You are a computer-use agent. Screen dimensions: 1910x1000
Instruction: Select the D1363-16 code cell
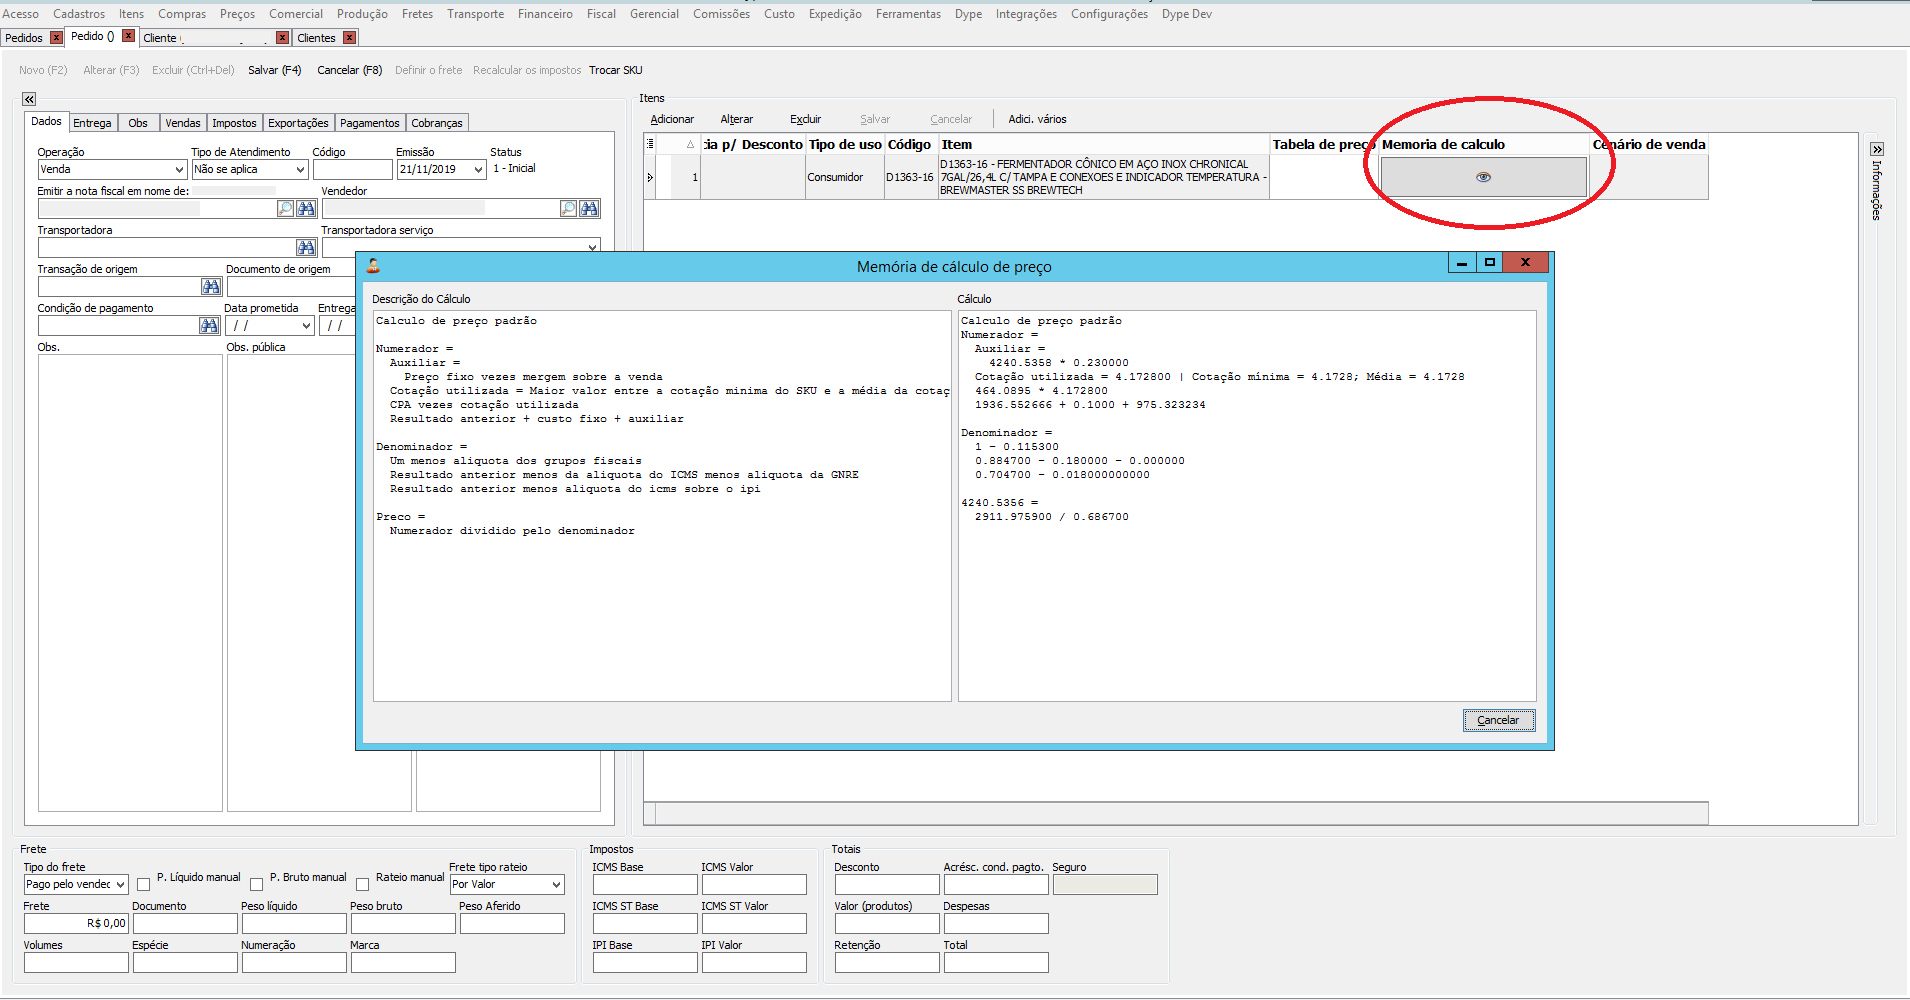tap(910, 178)
